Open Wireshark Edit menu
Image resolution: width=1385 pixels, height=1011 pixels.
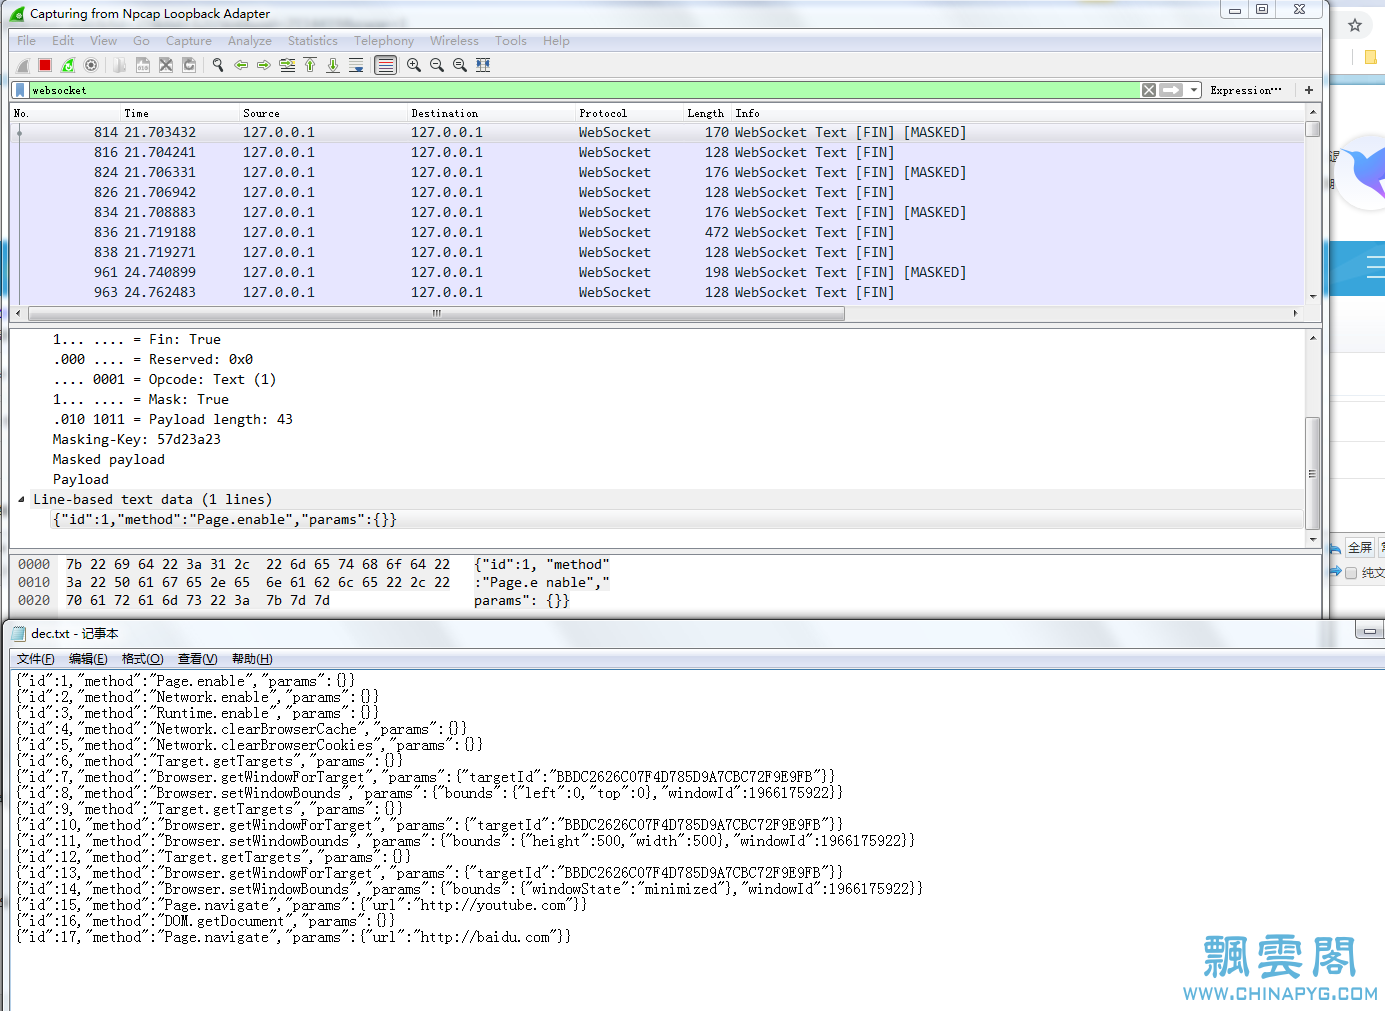click(63, 41)
